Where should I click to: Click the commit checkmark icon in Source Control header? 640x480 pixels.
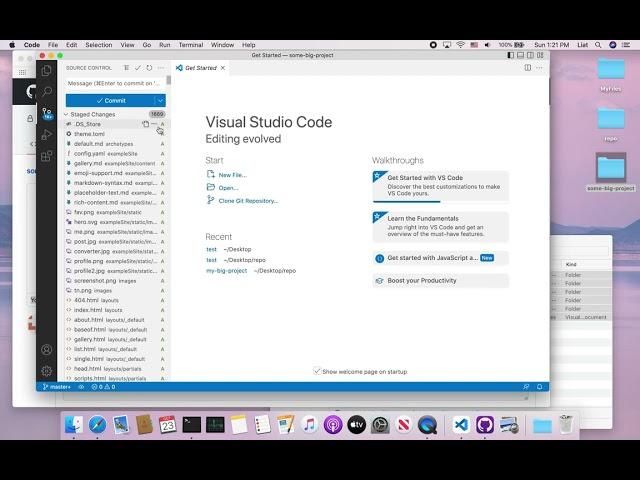point(138,68)
